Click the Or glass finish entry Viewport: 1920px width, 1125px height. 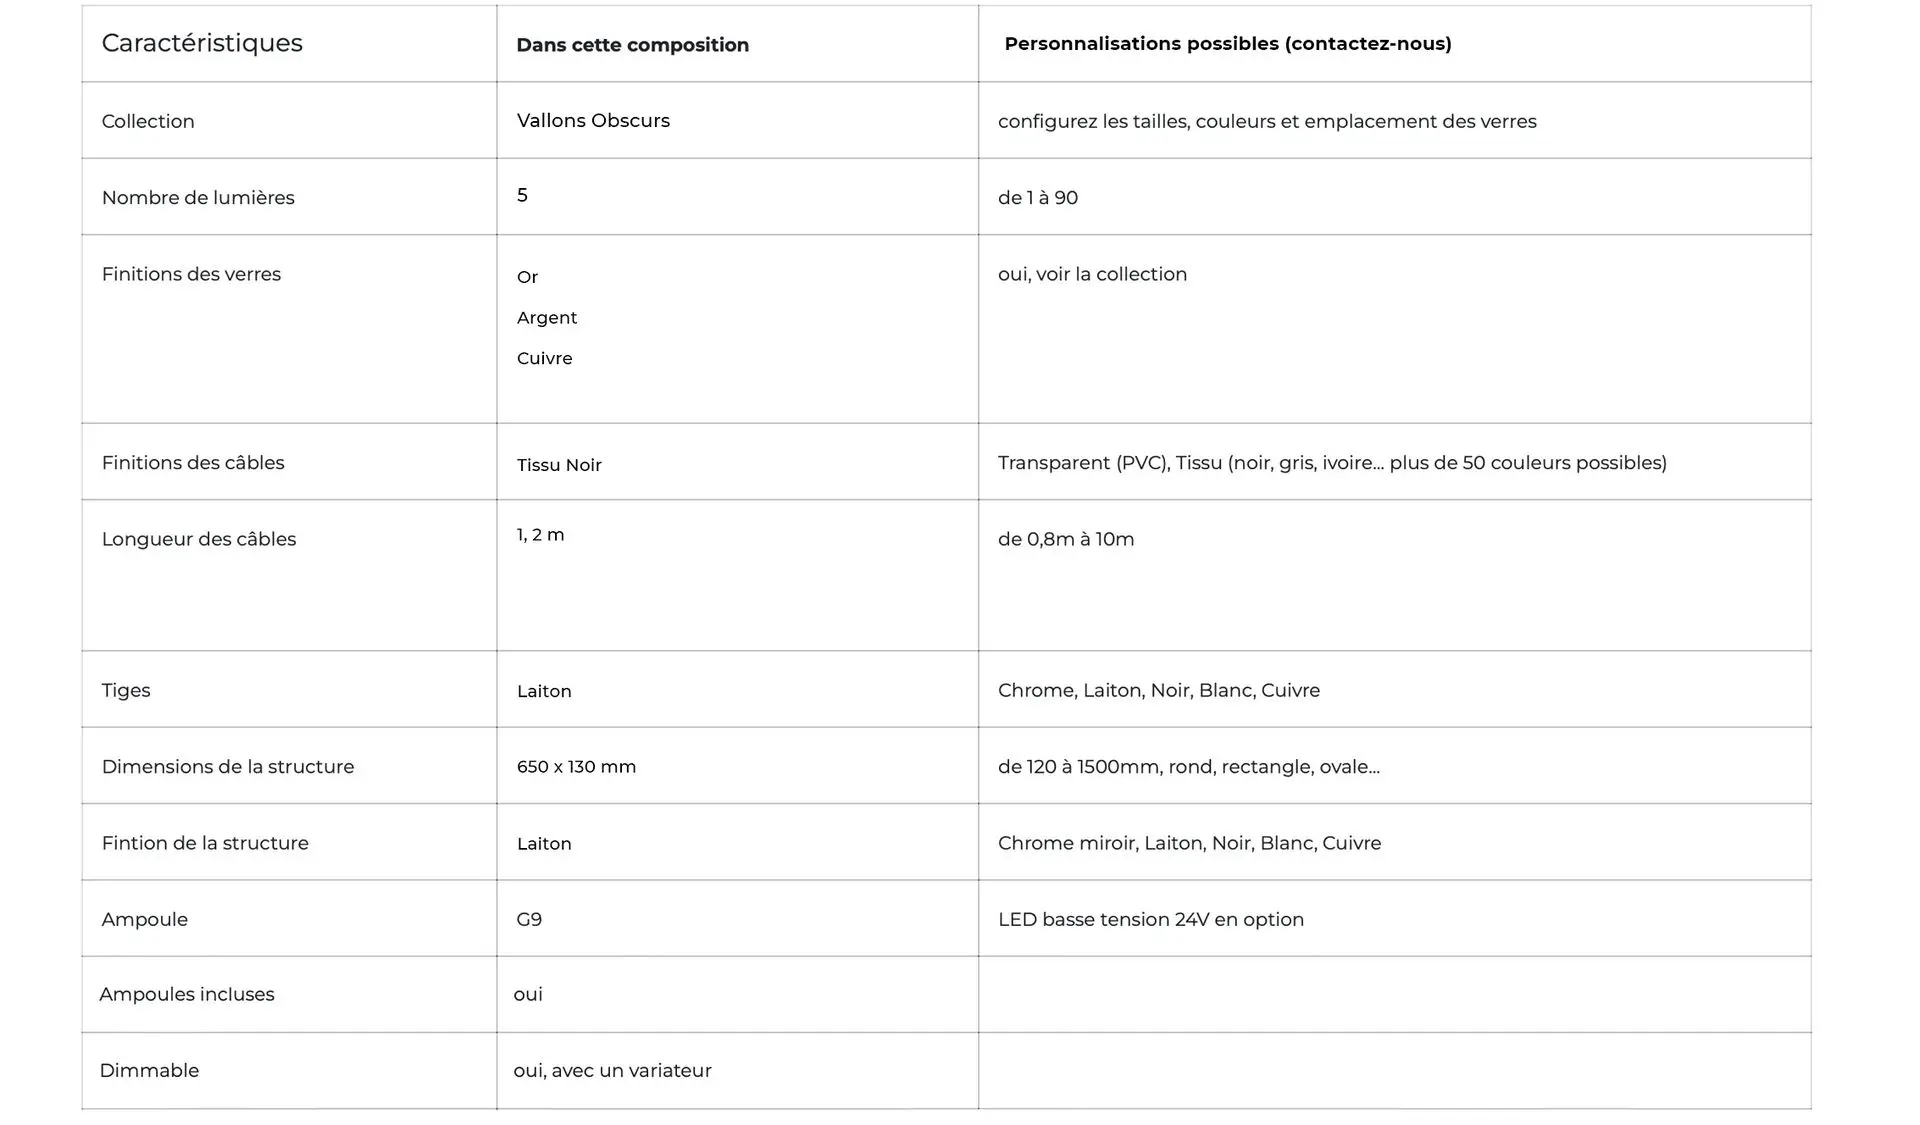pos(527,277)
